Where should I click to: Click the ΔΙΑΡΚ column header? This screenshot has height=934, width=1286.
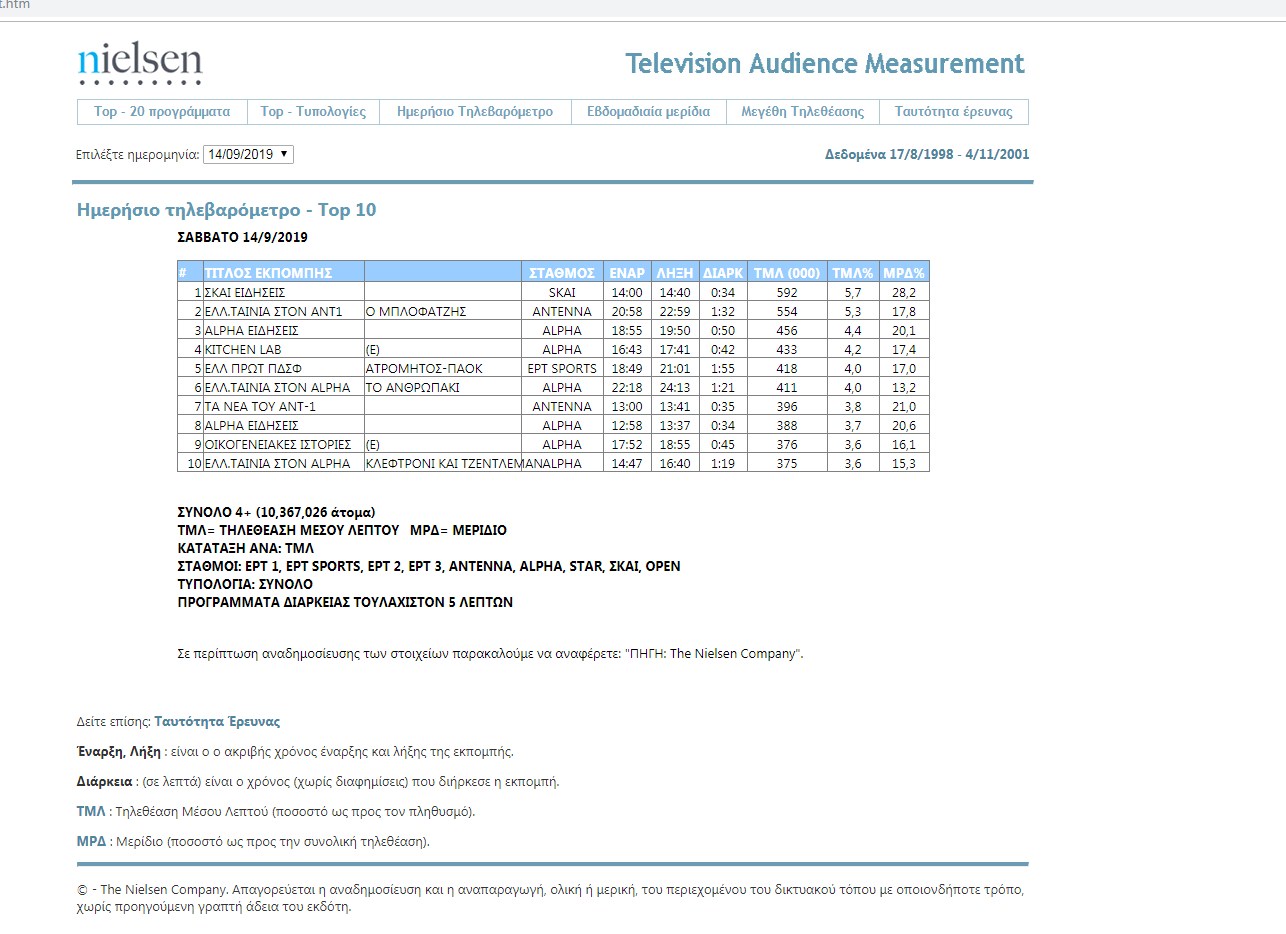click(x=722, y=273)
